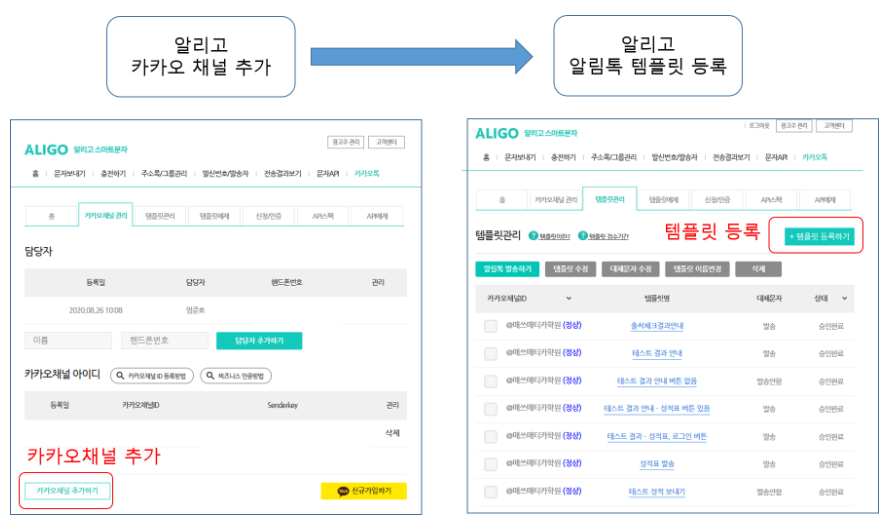Click the question mark icon beside 템플릿이란?
889x520 pixels.
point(534,236)
